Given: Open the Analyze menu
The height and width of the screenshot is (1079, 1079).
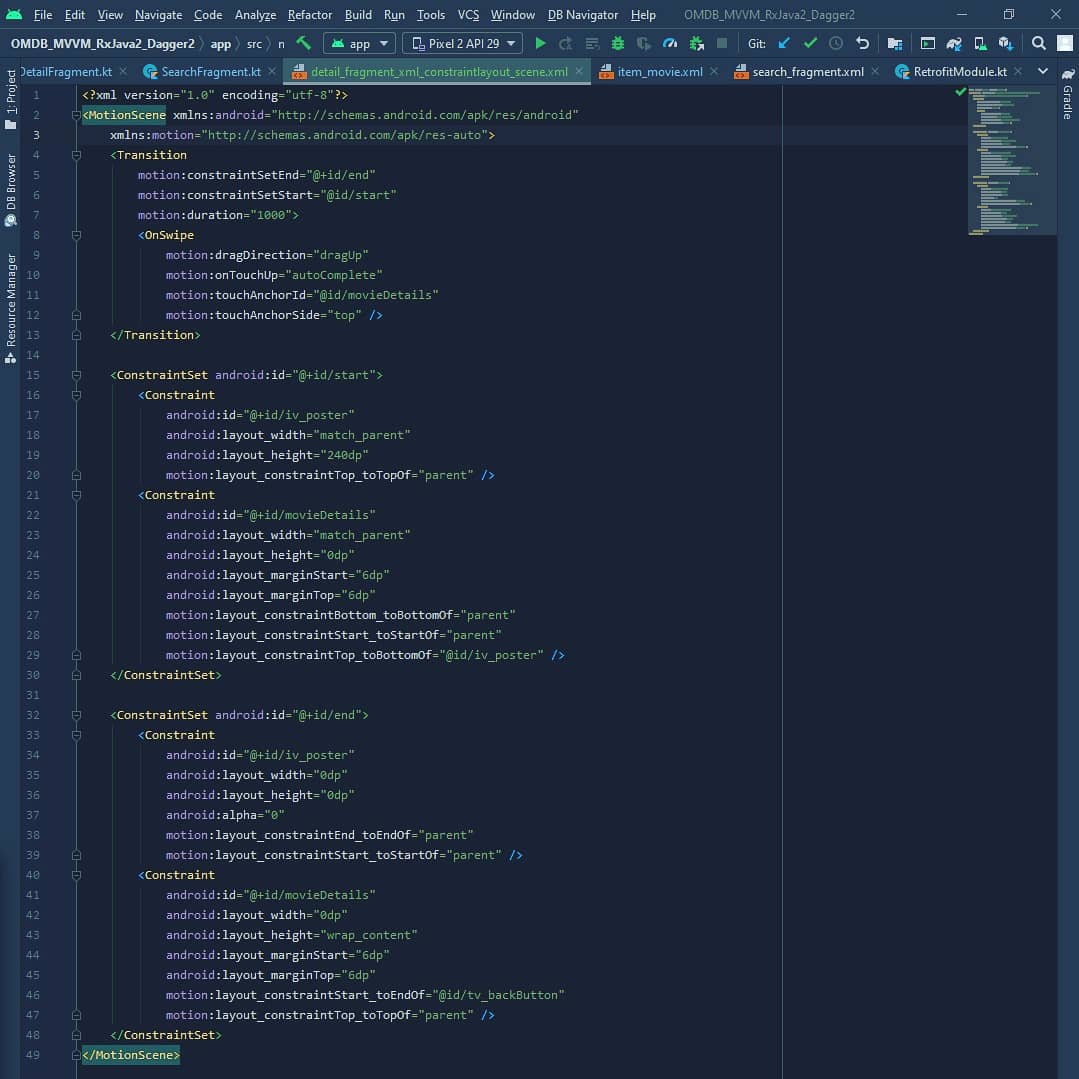Looking at the screenshot, I should 255,14.
